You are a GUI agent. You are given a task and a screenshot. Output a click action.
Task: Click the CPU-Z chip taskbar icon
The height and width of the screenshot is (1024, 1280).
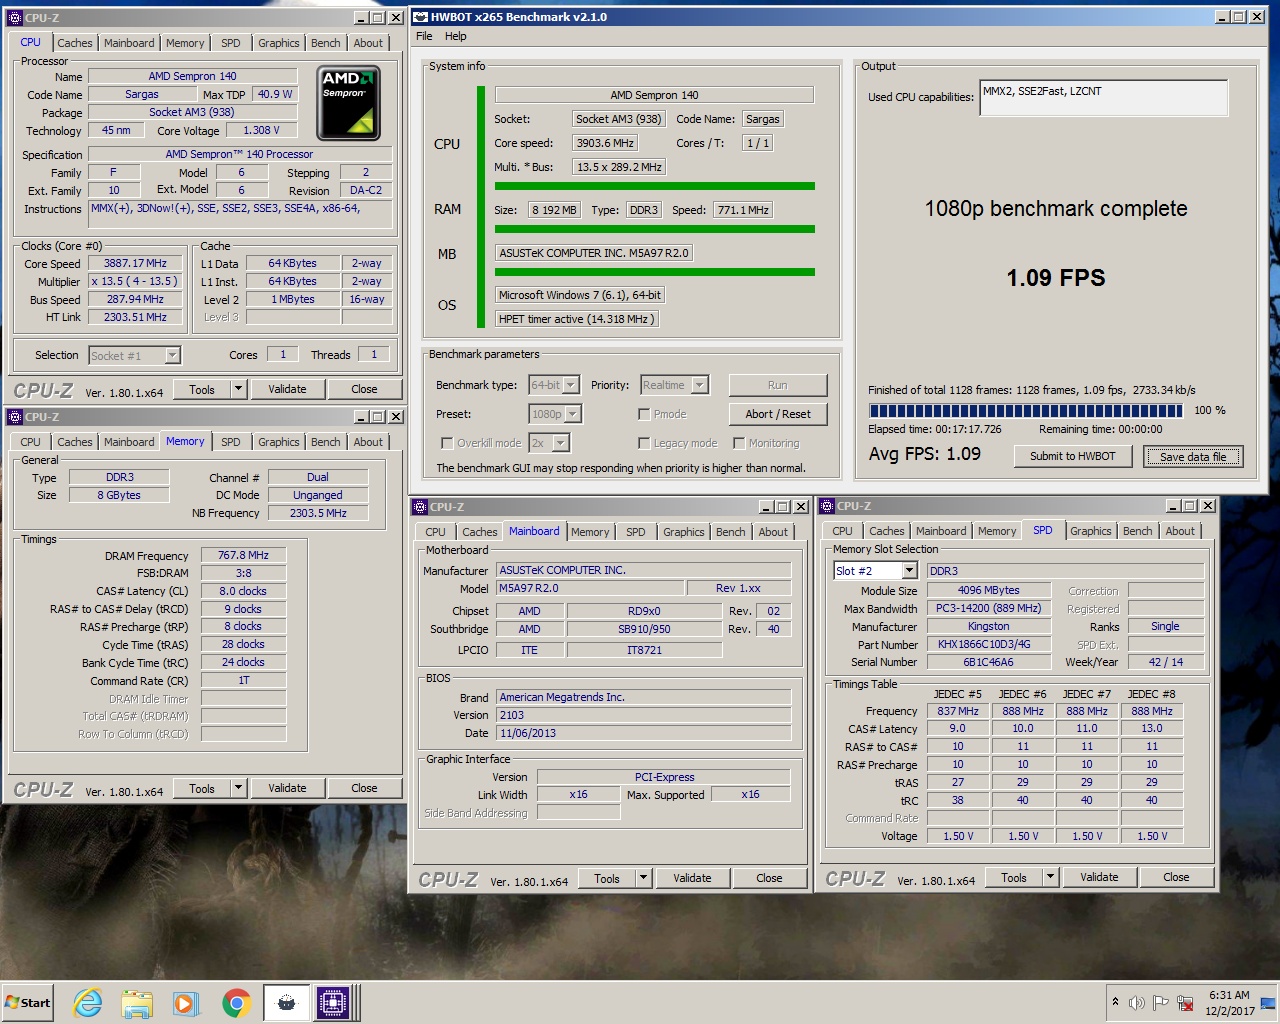click(333, 1002)
